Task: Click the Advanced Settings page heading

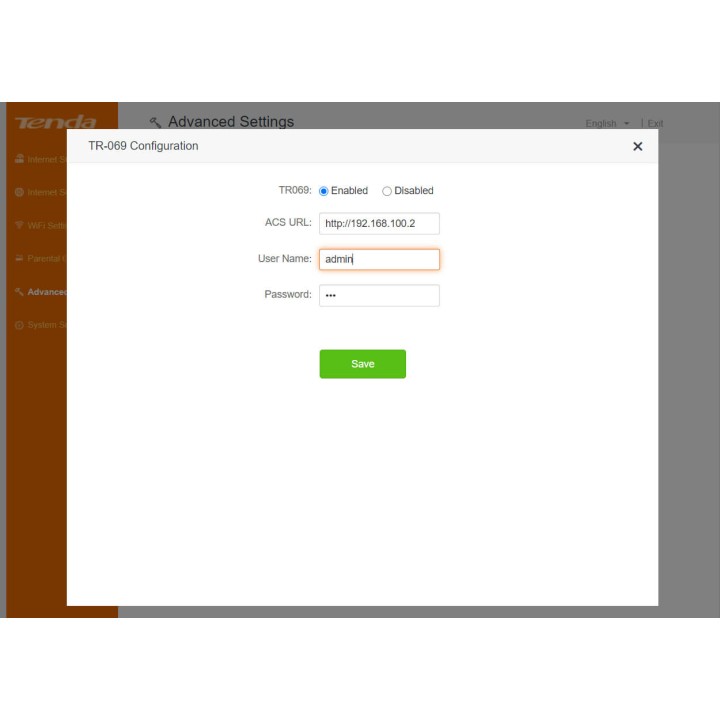Action: [231, 122]
